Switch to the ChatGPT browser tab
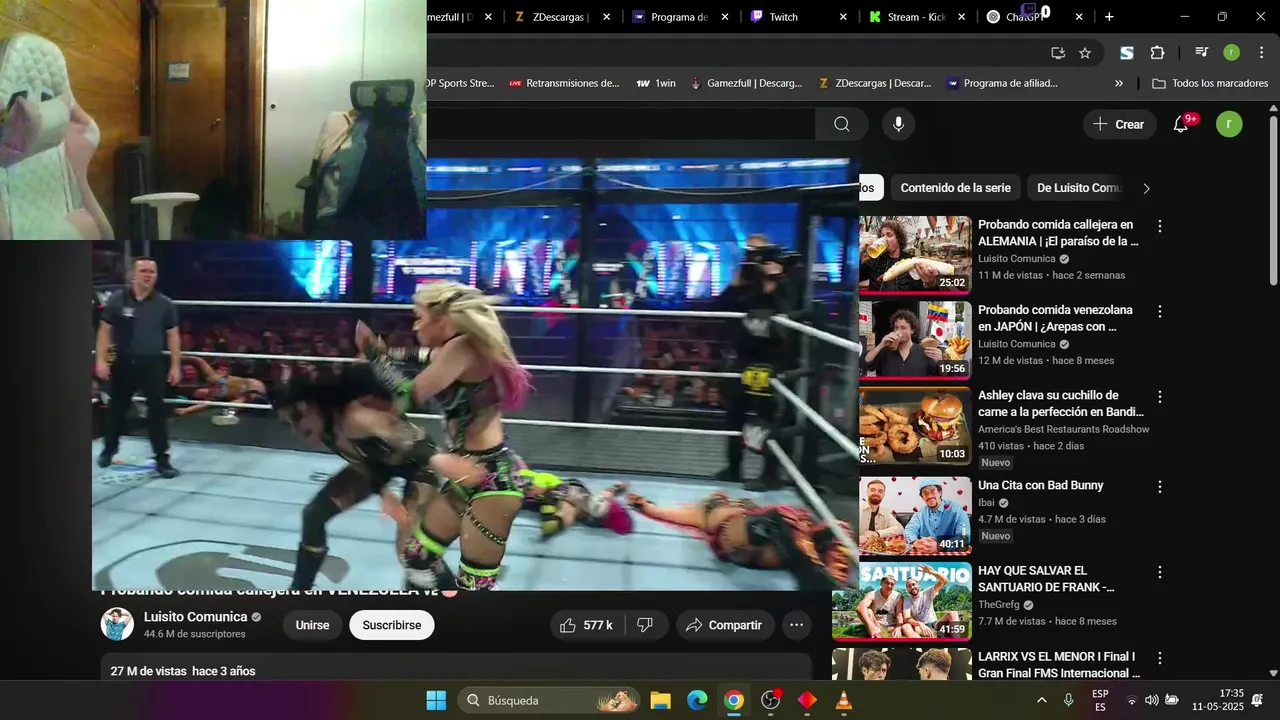This screenshot has width=1280, height=720. 1035,17
